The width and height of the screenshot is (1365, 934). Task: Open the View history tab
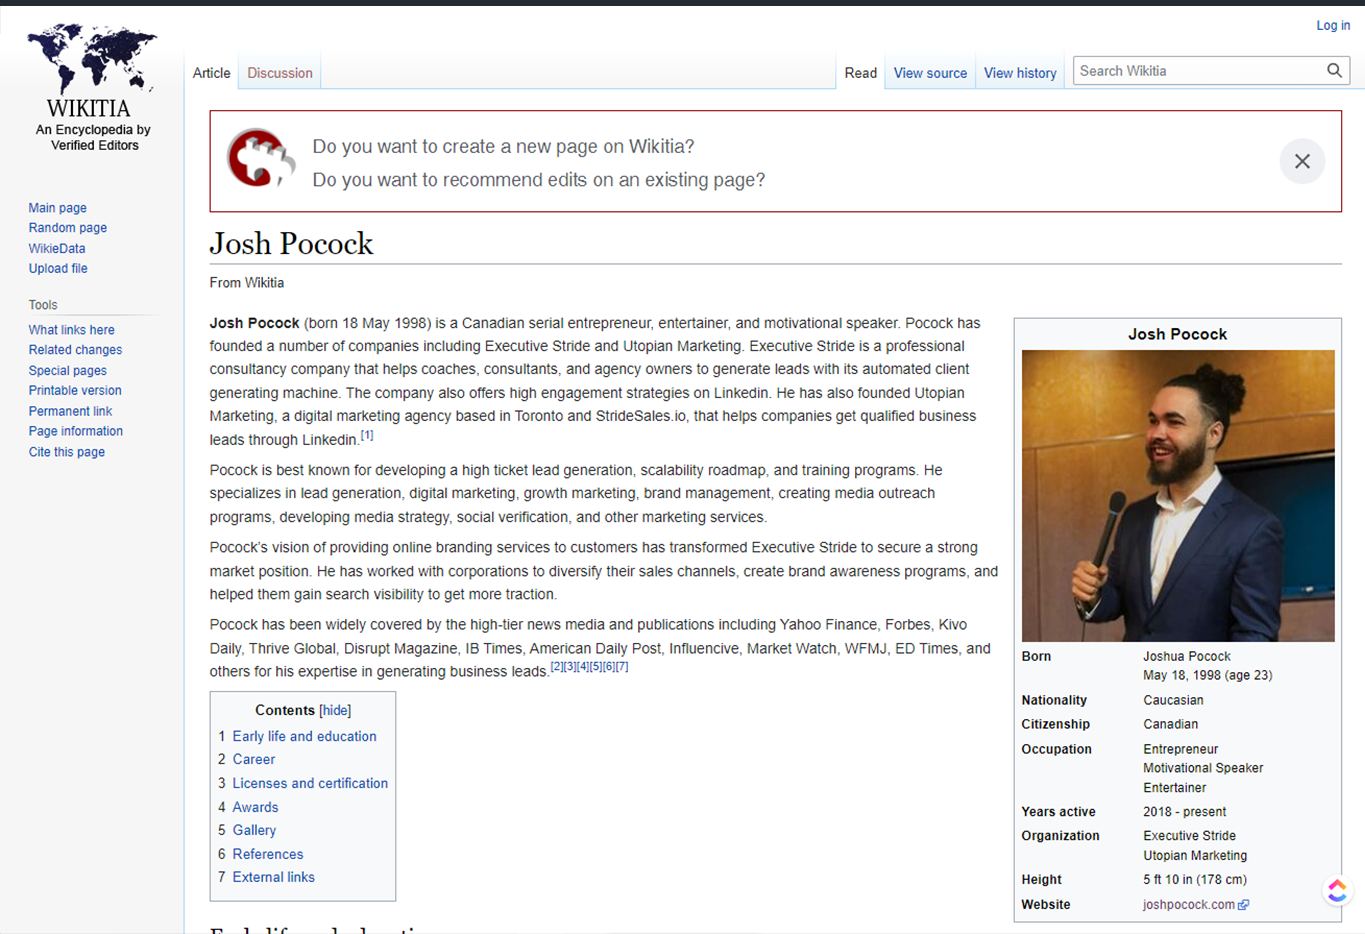click(x=1020, y=73)
